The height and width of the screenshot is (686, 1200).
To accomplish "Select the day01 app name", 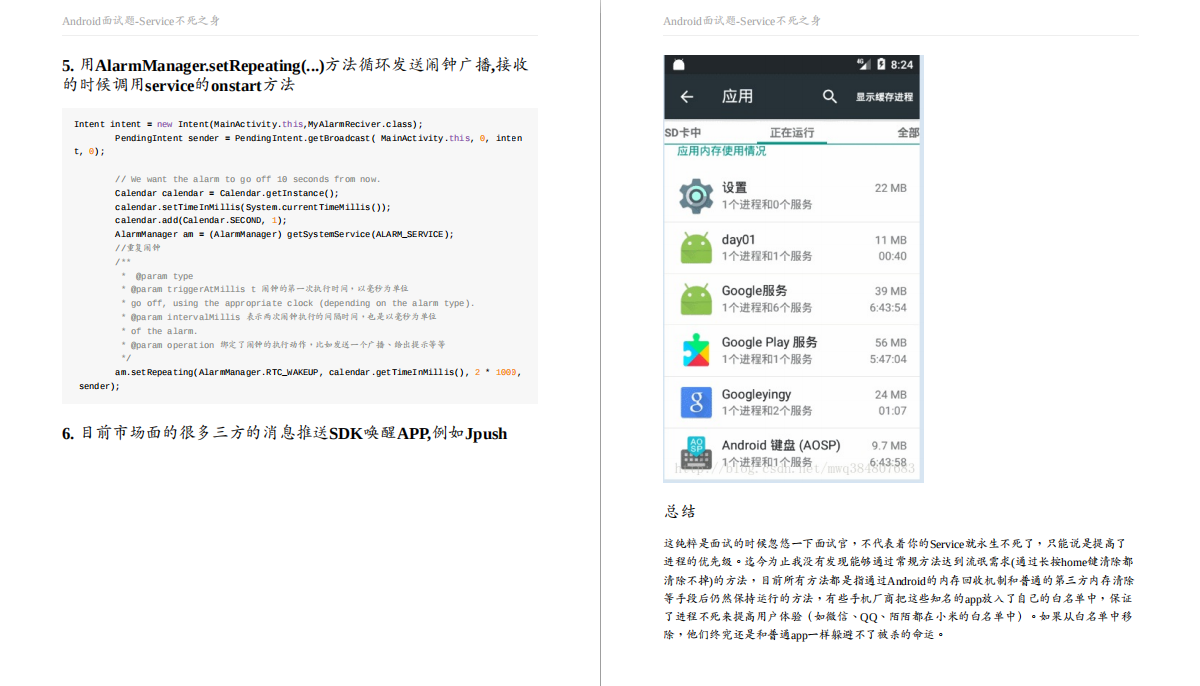I will coord(739,239).
